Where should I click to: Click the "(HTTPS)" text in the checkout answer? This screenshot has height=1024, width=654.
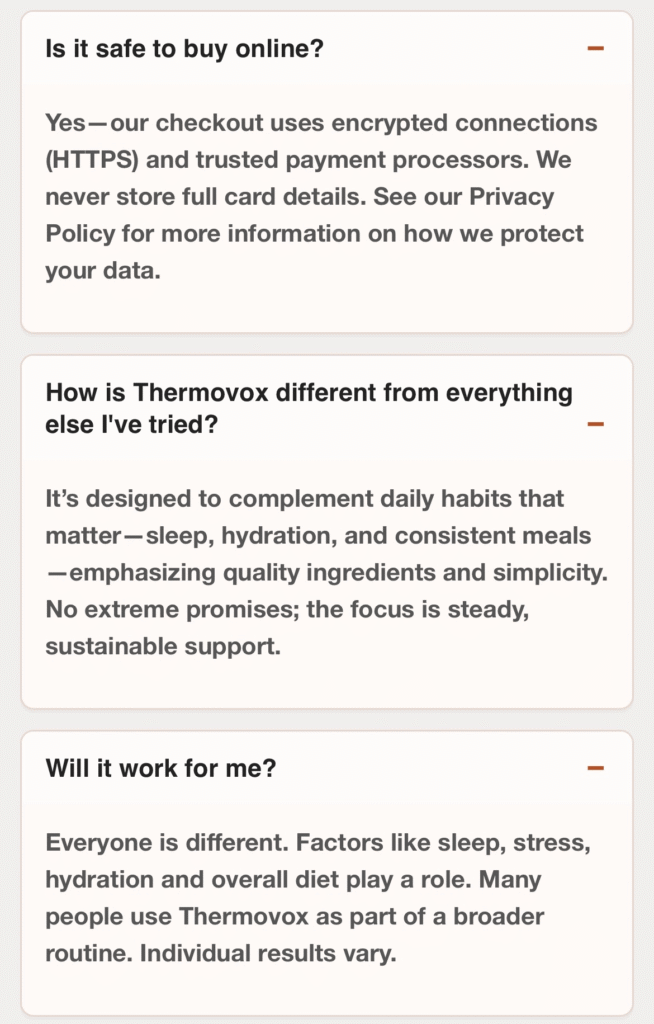(x=90, y=160)
